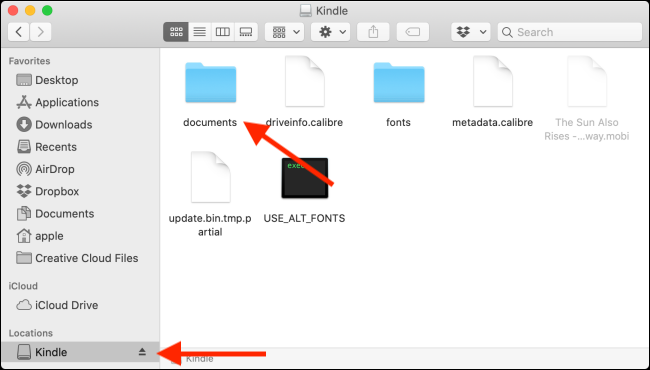This screenshot has height=370, width=650.
Task: Click the "USE_ALT_FONTS" file name label
Action: 304,218
